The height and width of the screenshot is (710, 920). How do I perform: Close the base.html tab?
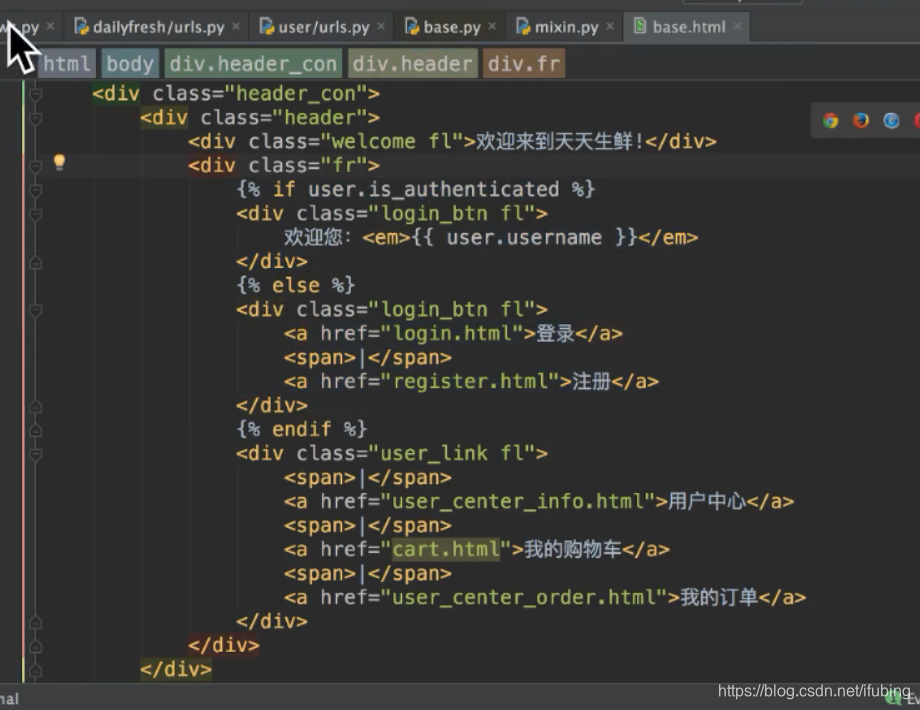click(x=738, y=26)
